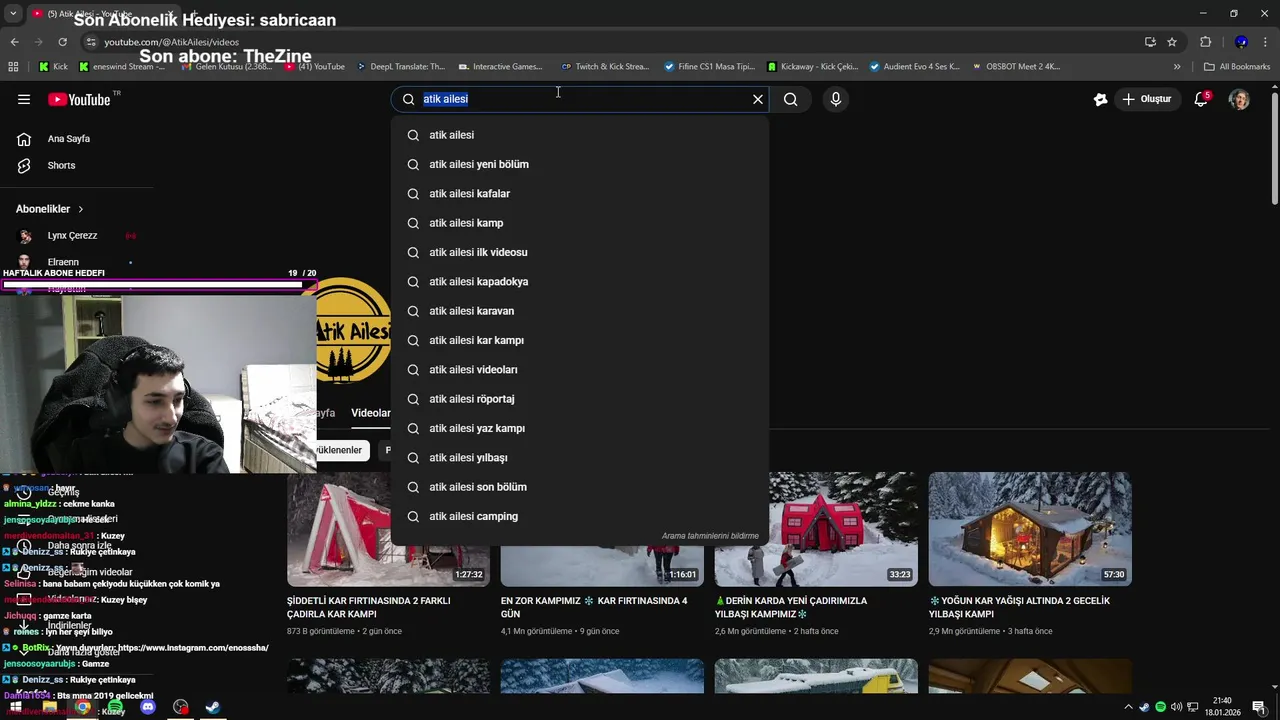Image resolution: width=1280 pixels, height=720 pixels.
Task: Select suggestion 'atik ailesi kamp'
Action: [580, 223]
